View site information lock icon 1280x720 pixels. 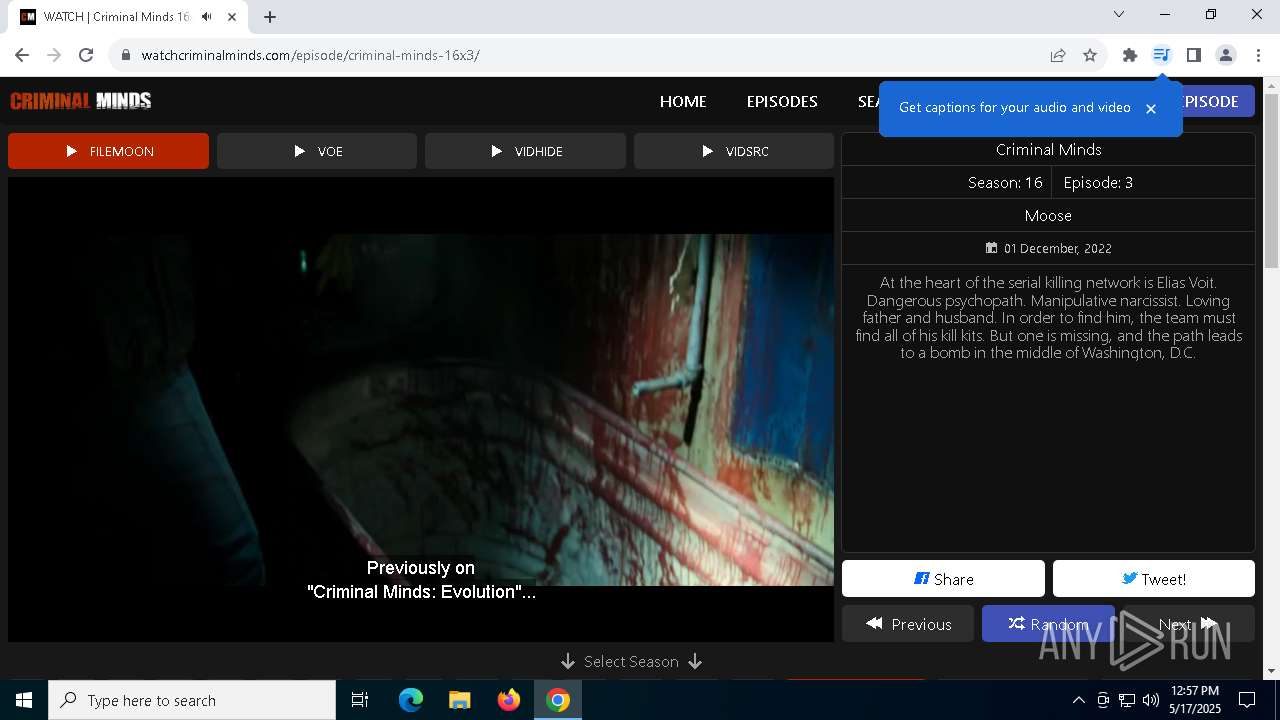pos(126,55)
